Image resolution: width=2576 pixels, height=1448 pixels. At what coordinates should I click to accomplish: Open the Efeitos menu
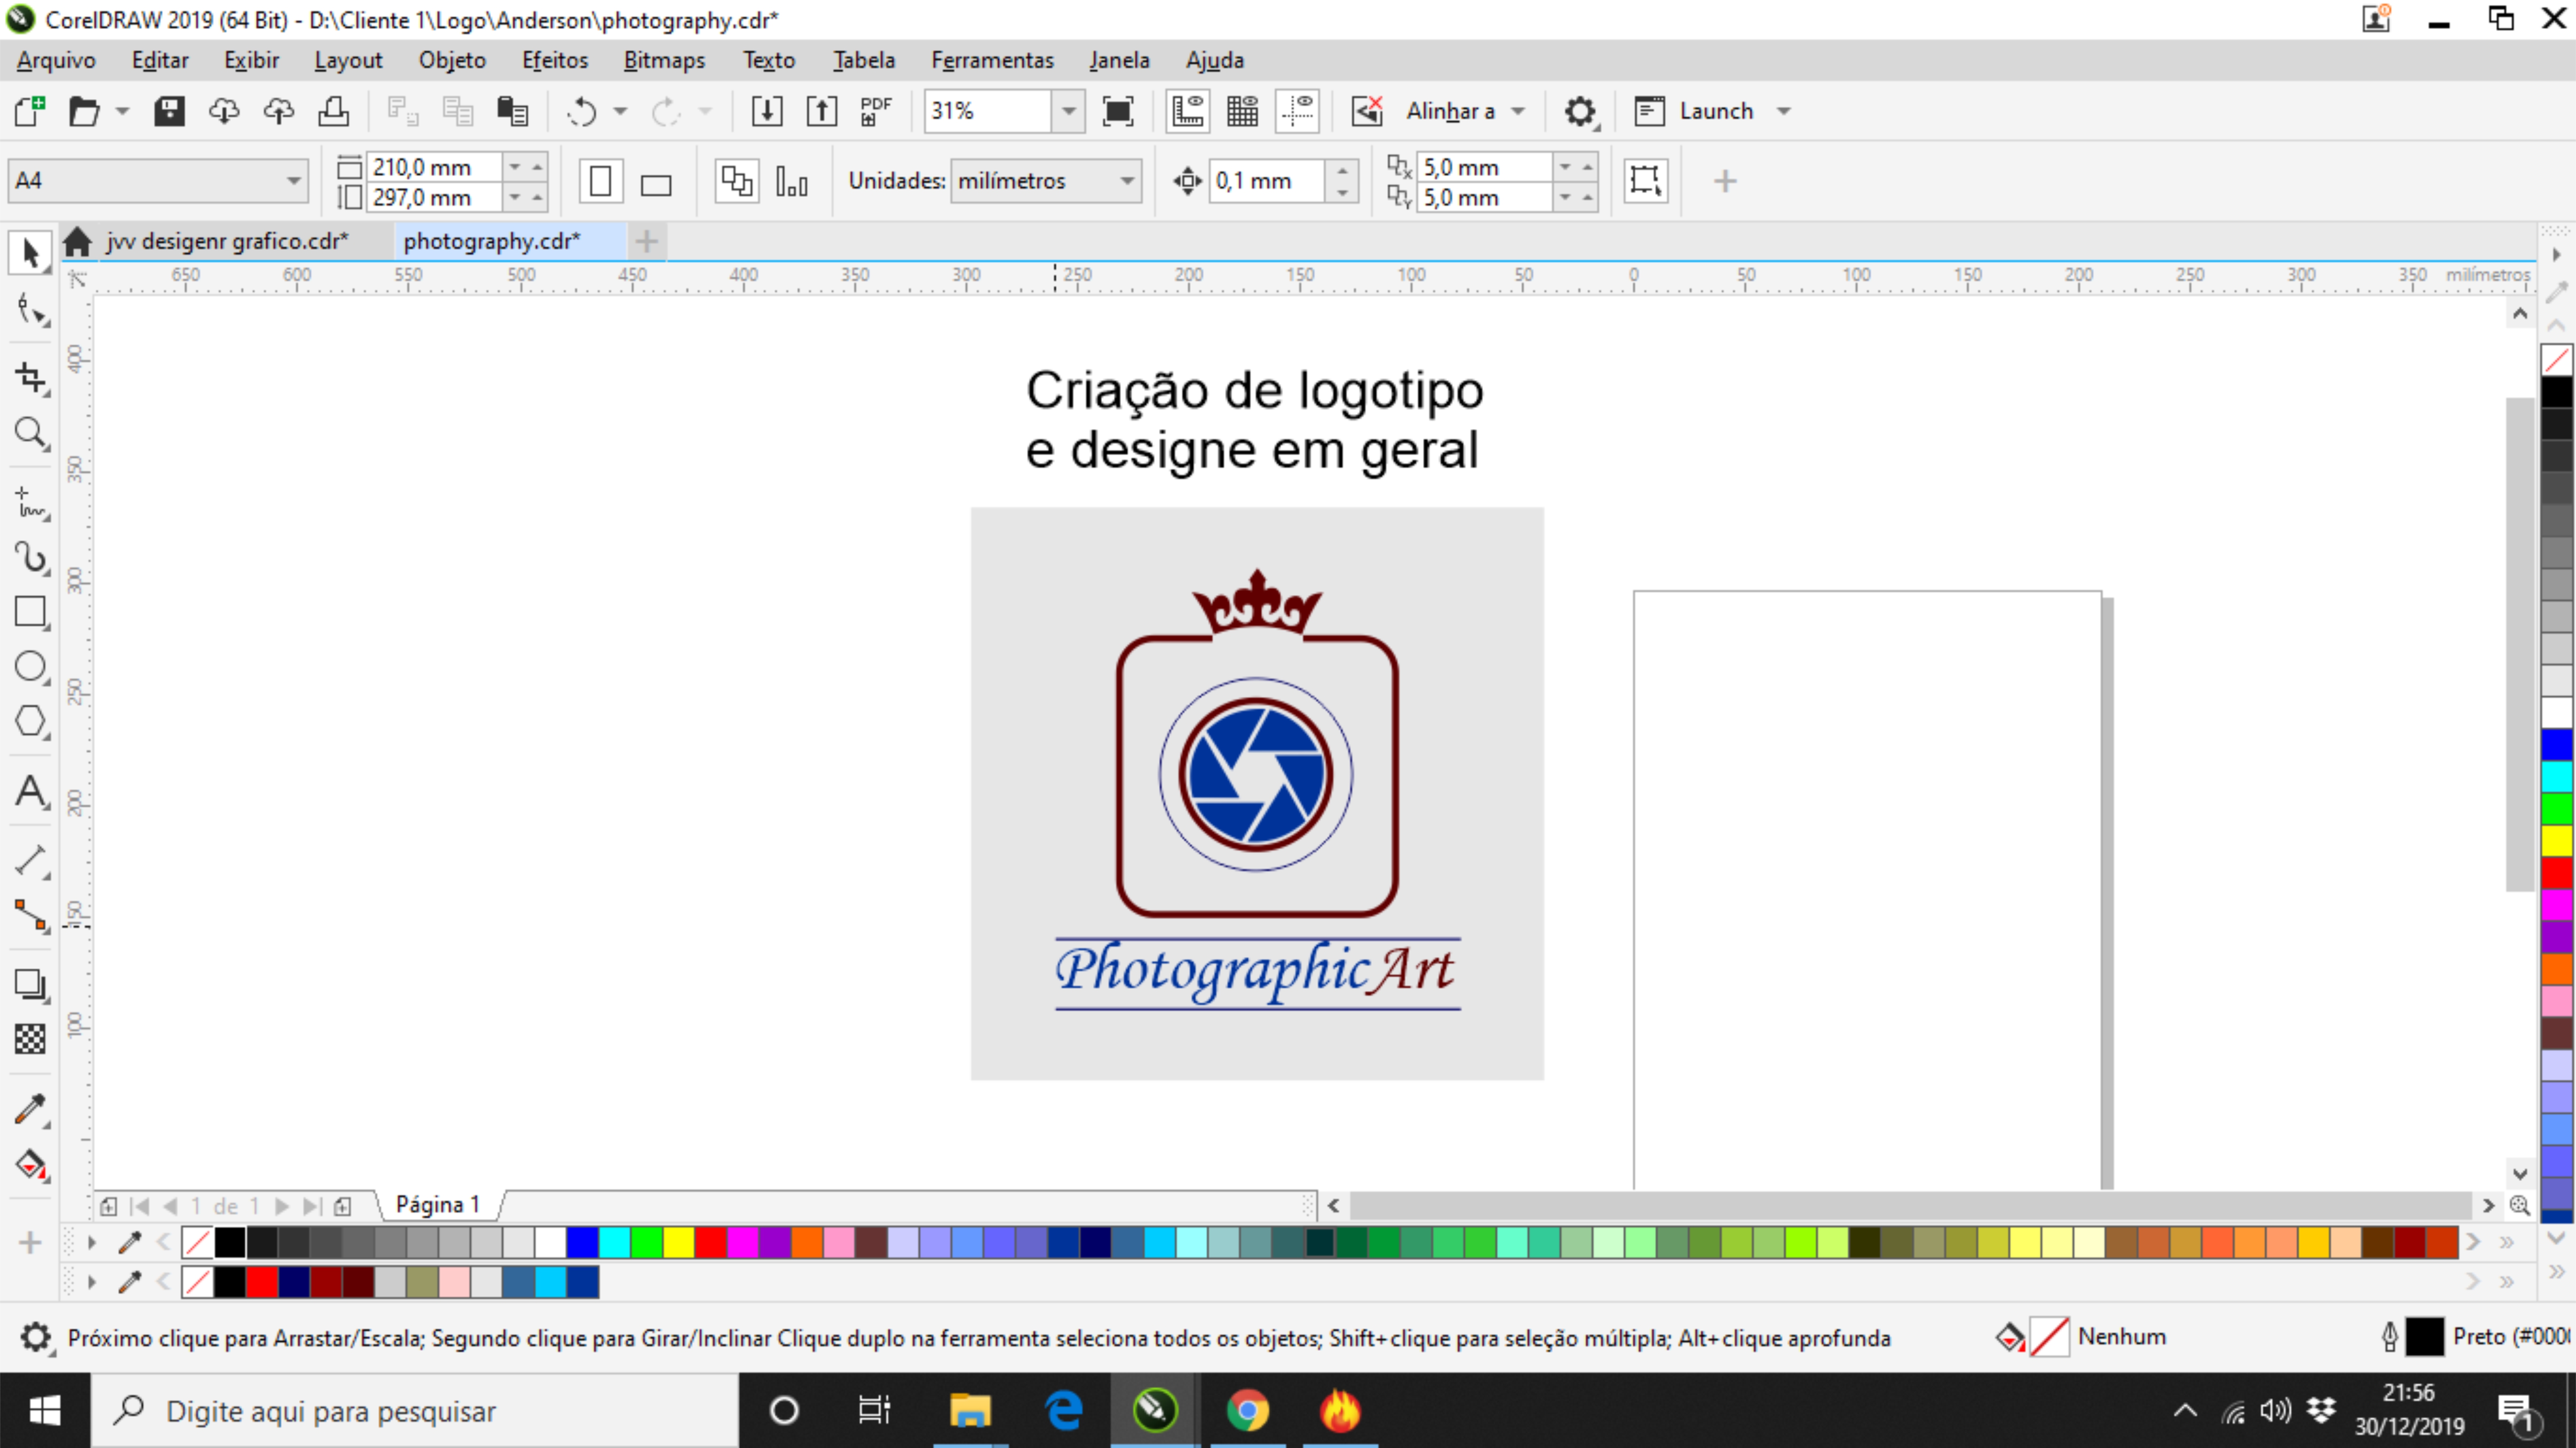(x=554, y=60)
